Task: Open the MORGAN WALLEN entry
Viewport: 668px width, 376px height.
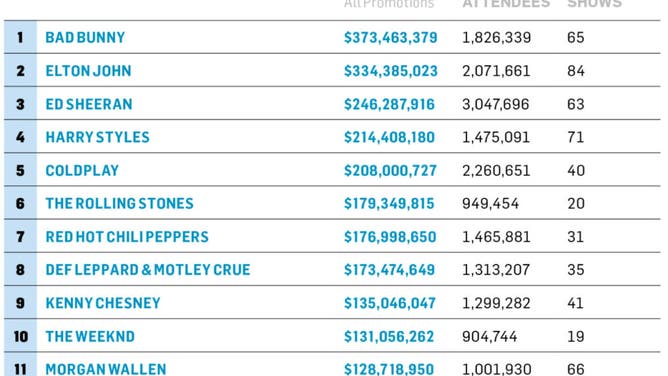Action: pyautogui.click(x=106, y=369)
